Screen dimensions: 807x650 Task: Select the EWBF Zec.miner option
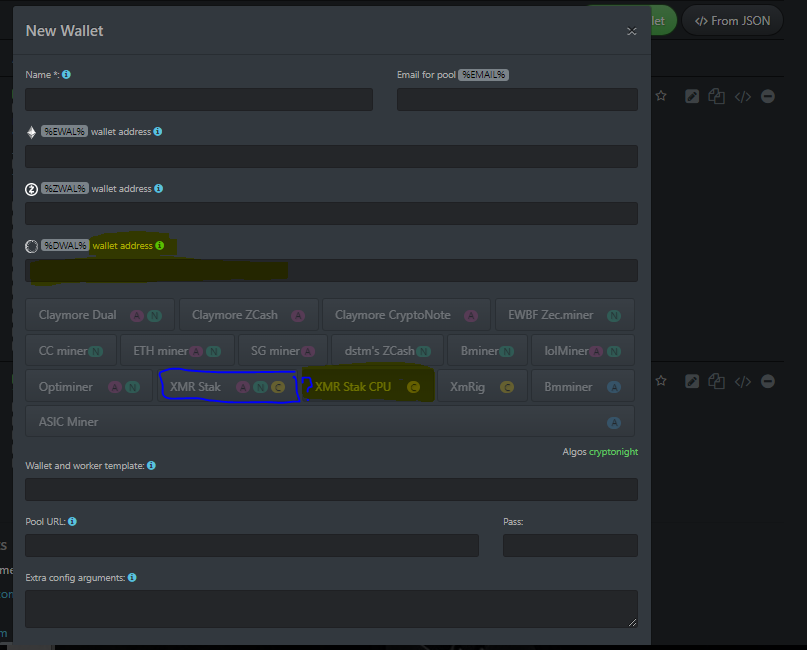click(x=564, y=315)
